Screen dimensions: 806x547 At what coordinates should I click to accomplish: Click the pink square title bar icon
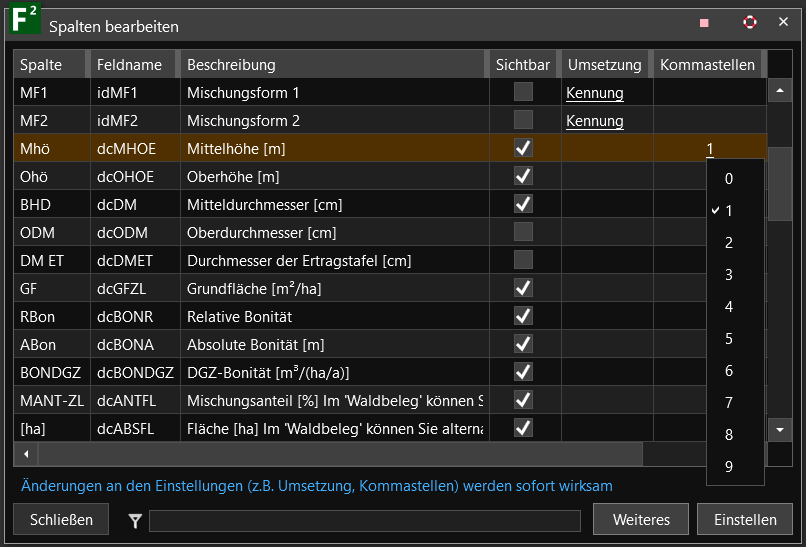(704, 22)
